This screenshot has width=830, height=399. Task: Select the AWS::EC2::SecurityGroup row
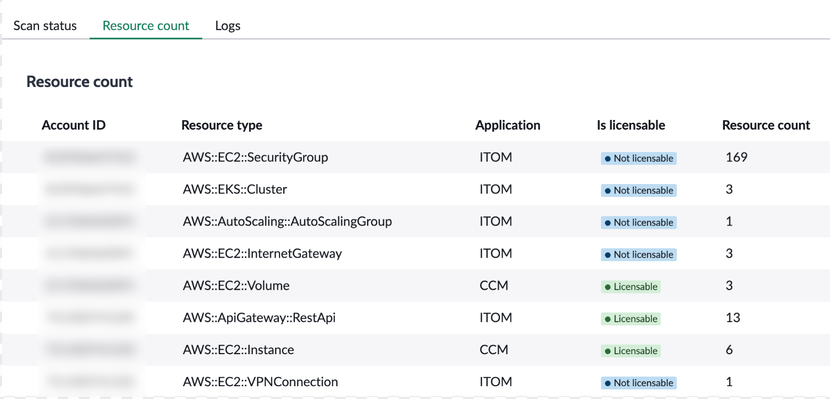point(415,157)
